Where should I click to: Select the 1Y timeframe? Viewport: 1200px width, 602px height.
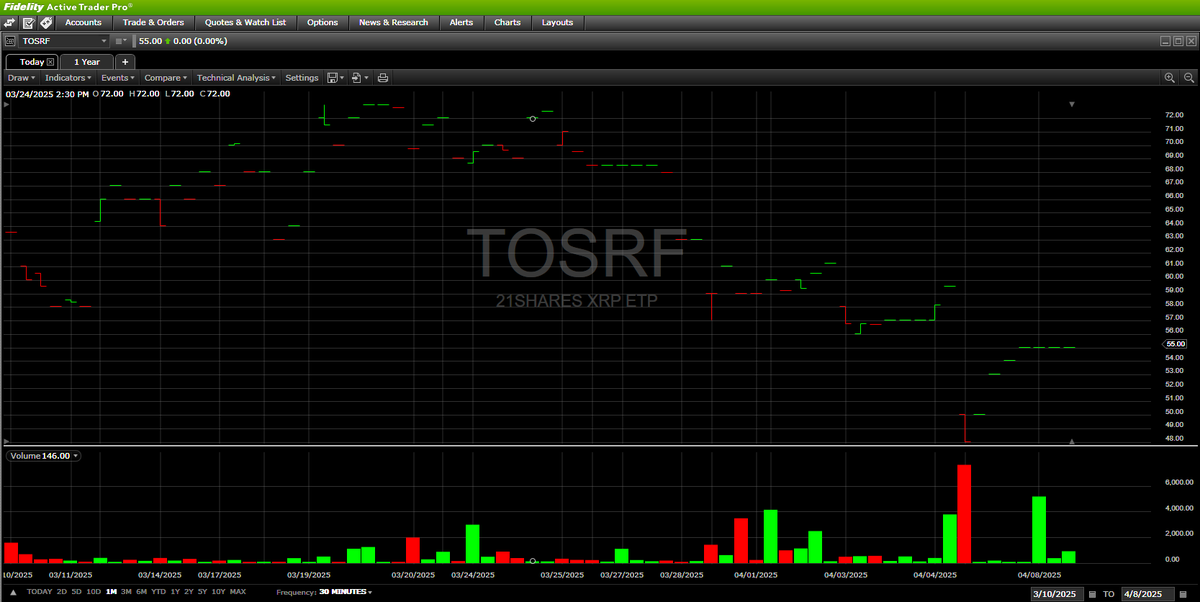(176, 592)
